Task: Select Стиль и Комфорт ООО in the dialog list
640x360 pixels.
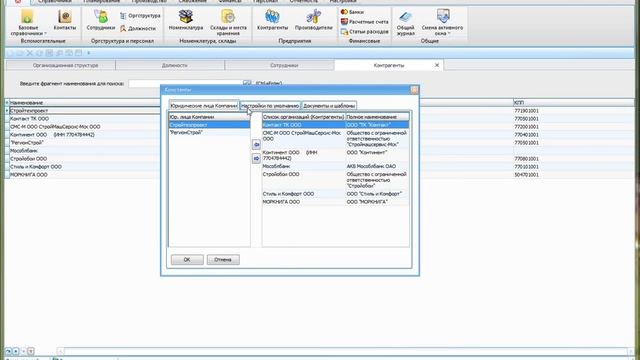Action: click(335, 194)
